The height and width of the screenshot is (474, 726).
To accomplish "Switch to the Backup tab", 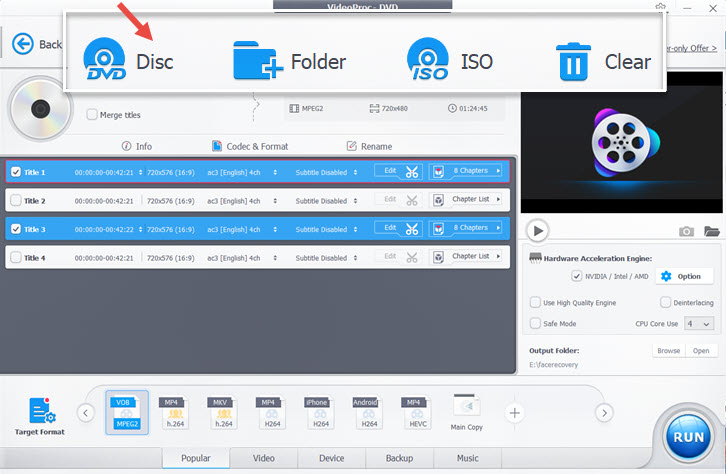I will pos(399,458).
